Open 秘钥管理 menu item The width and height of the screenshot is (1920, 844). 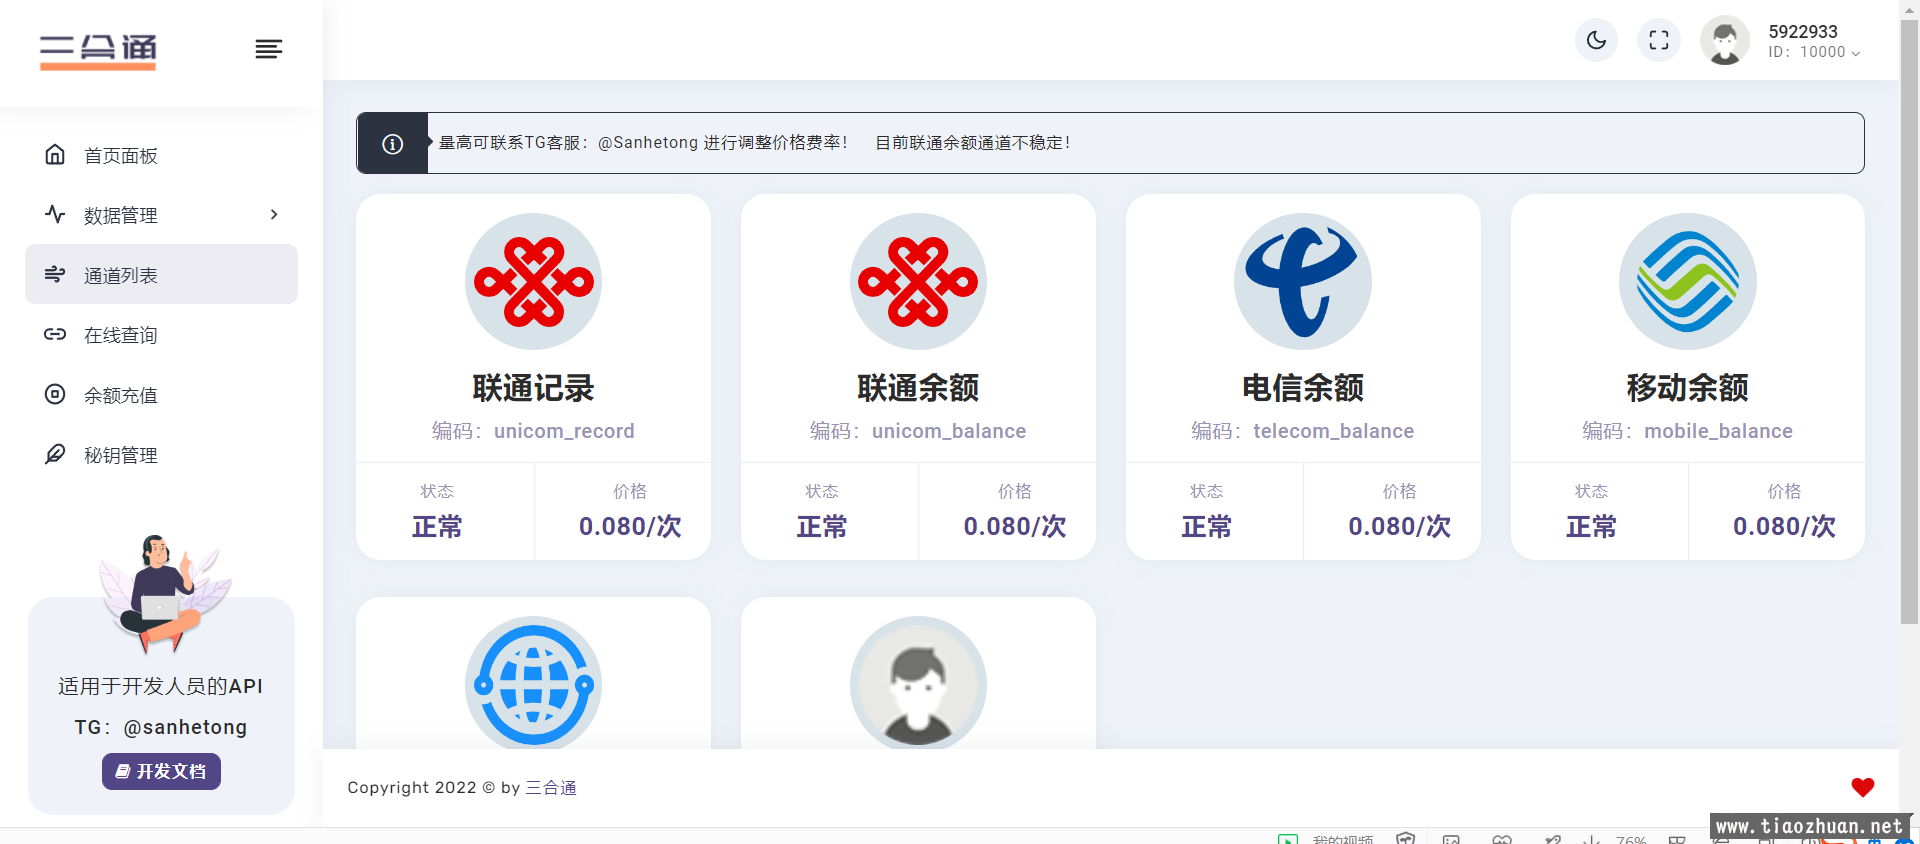click(x=161, y=455)
